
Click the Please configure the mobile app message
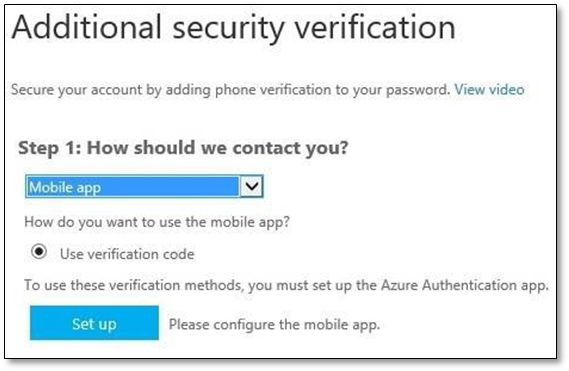click(x=274, y=325)
